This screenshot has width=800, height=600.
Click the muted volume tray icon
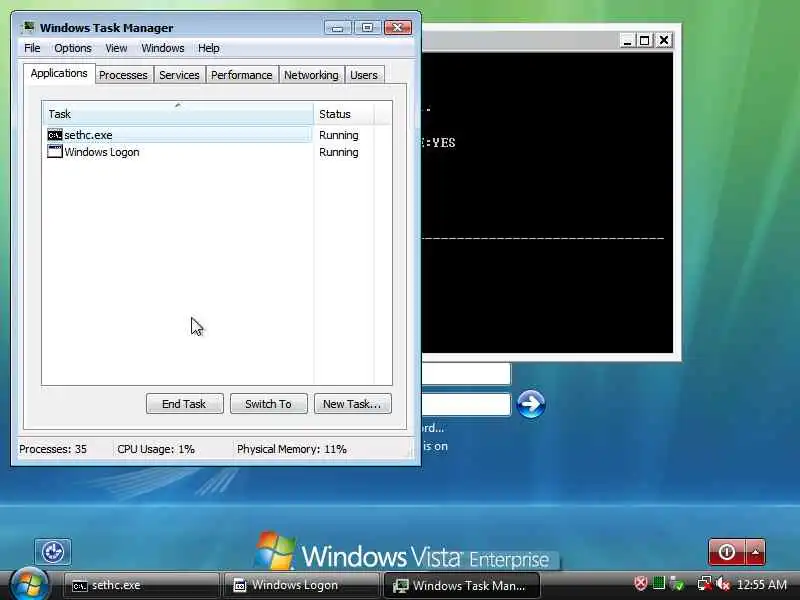point(723,584)
